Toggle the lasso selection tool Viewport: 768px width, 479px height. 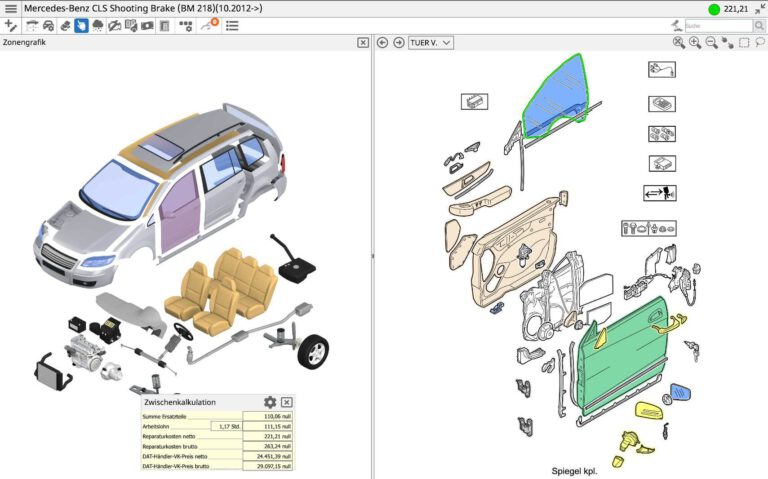(760, 43)
